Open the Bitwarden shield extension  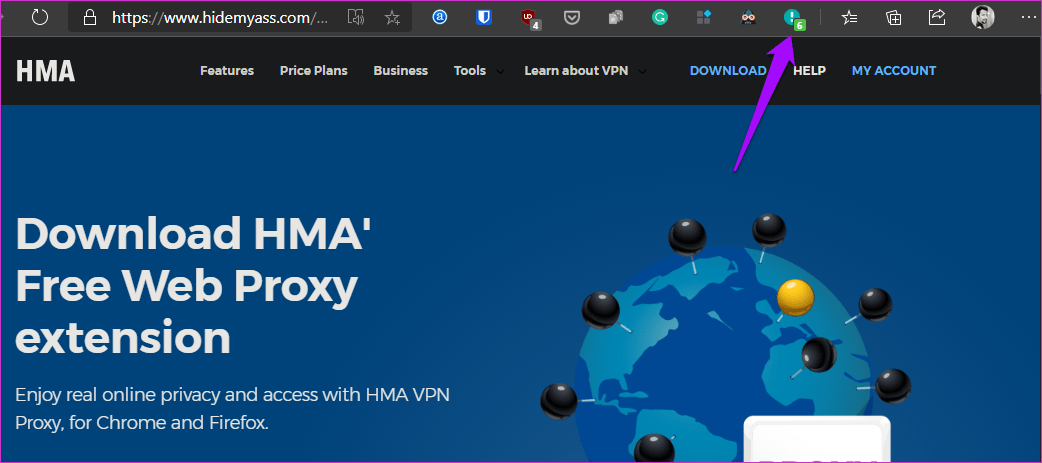click(x=483, y=17)
